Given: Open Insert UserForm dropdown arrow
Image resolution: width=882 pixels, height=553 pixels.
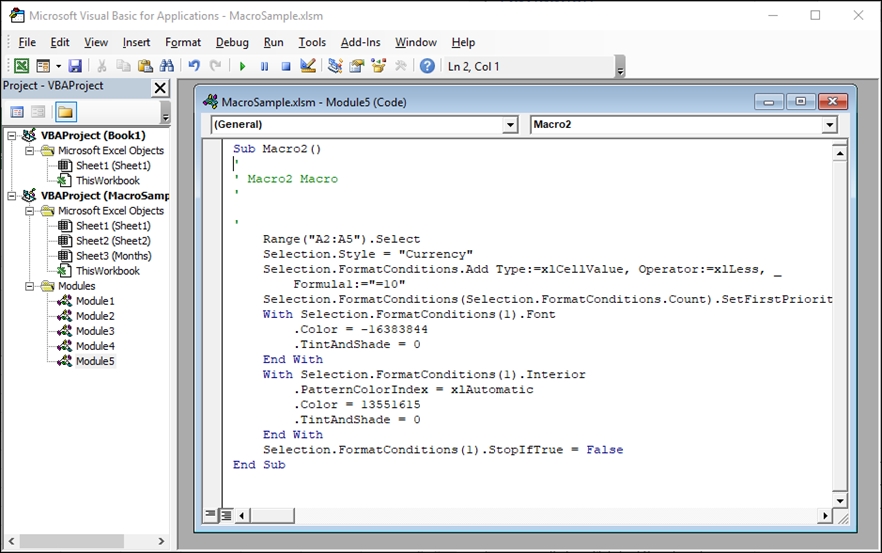Looking at the screenshot, I should coord(58,66).
